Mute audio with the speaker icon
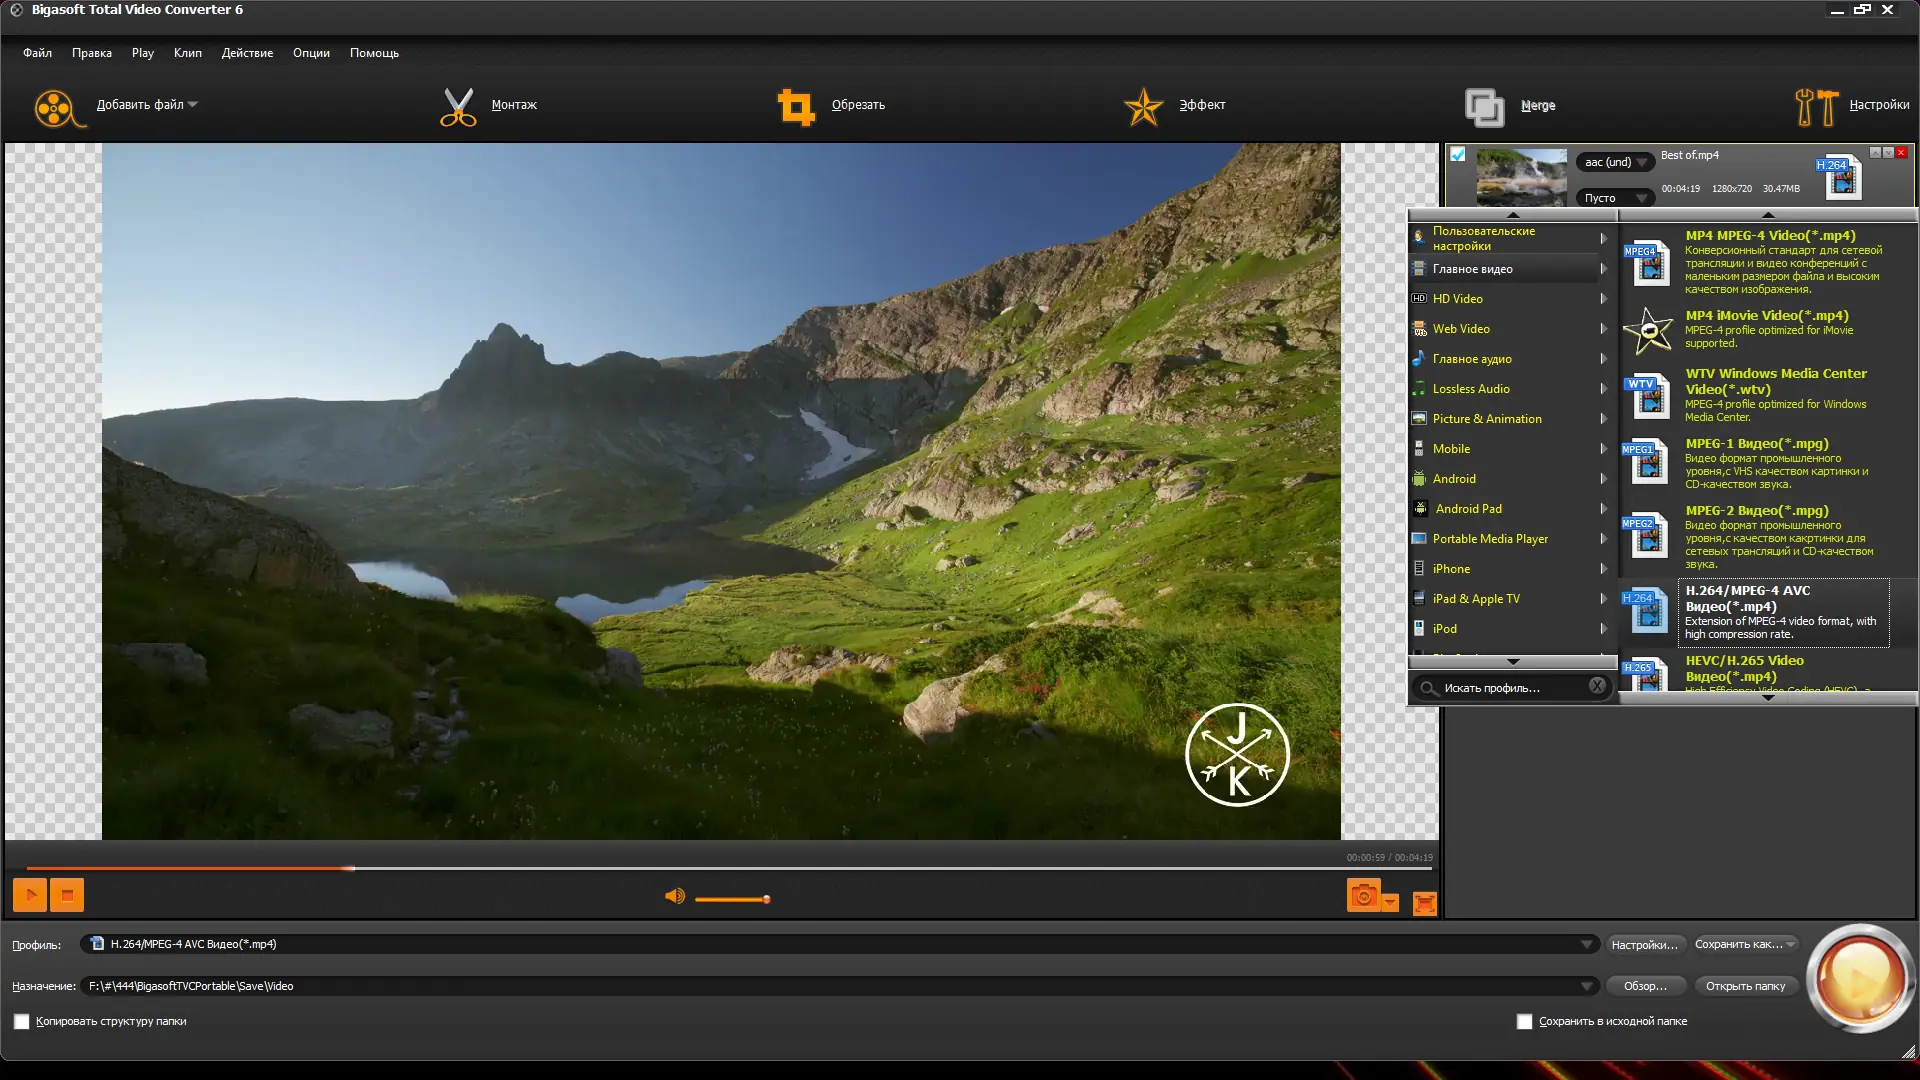The image size is (1920, 1080). point(675,897)
